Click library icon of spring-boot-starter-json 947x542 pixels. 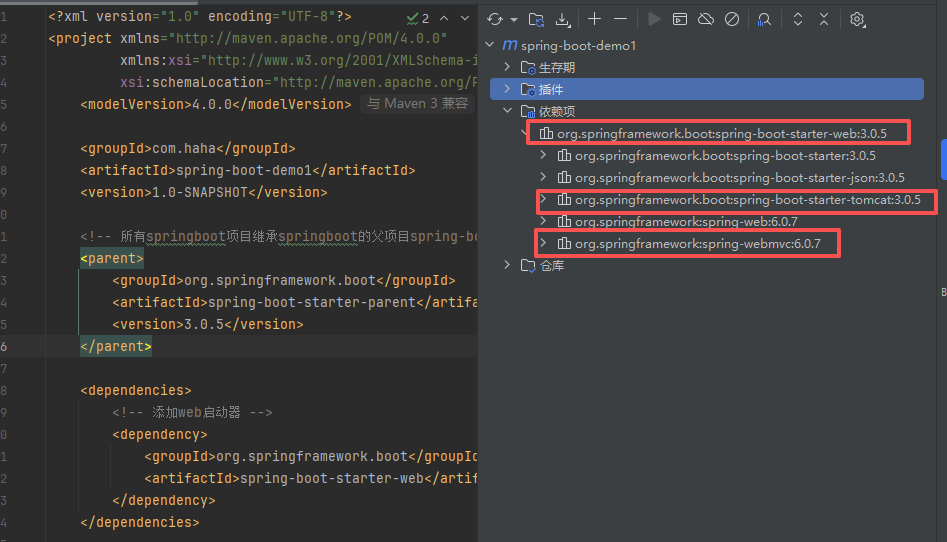pos(564,177)
